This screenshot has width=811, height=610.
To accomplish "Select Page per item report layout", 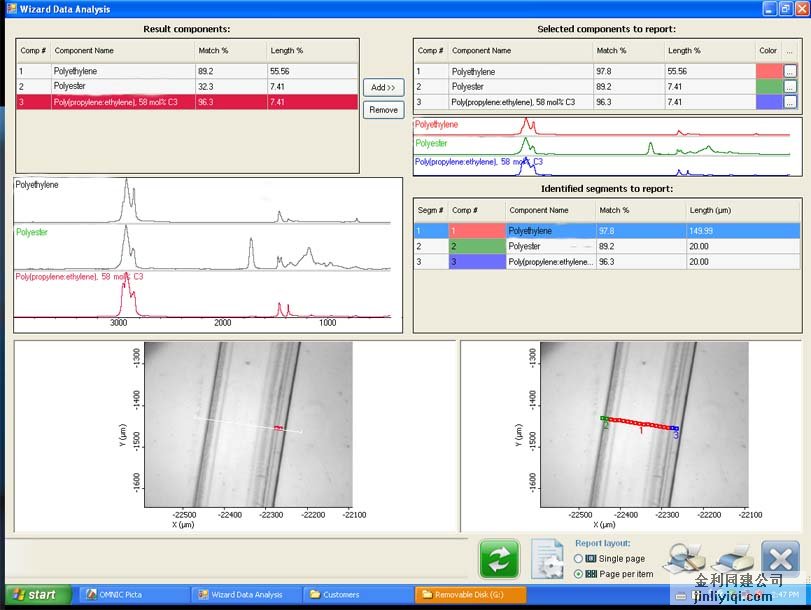I will tap(579, 574).
